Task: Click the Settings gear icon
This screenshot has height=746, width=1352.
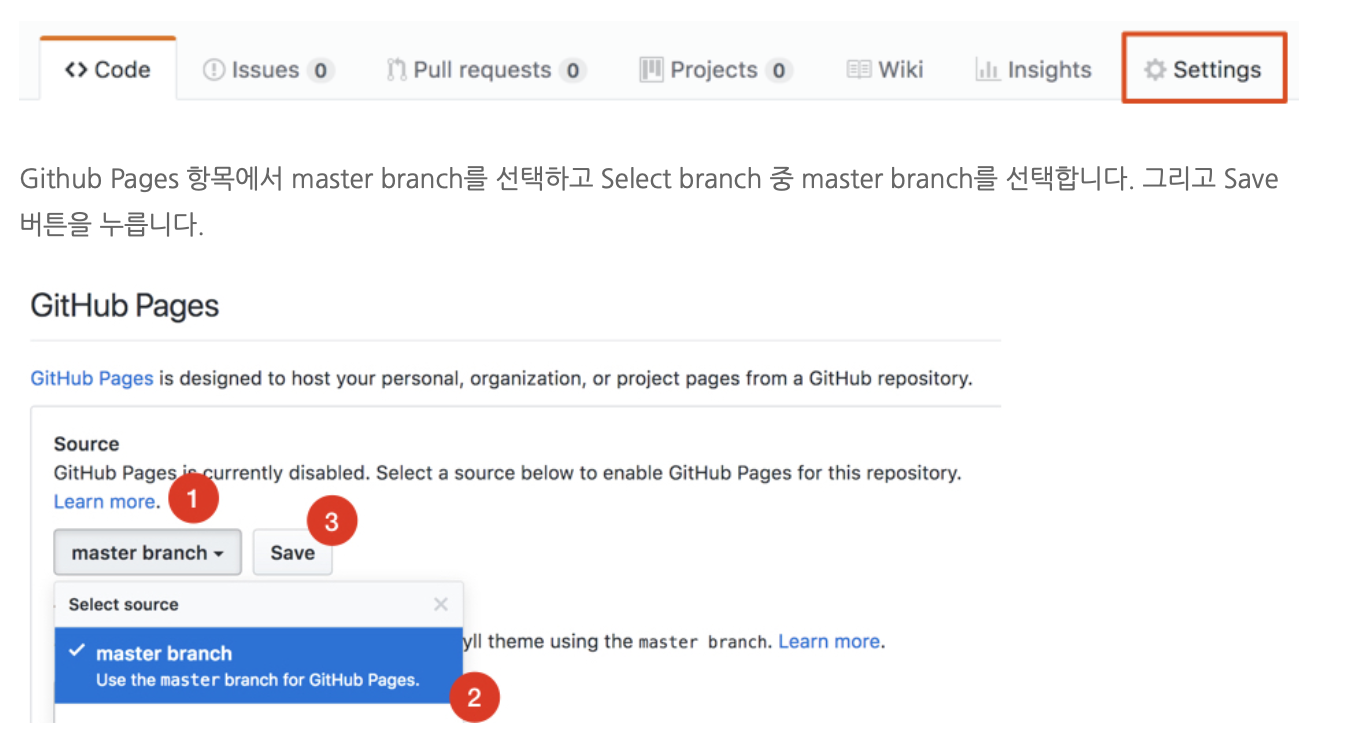Action: point(1155,70)
